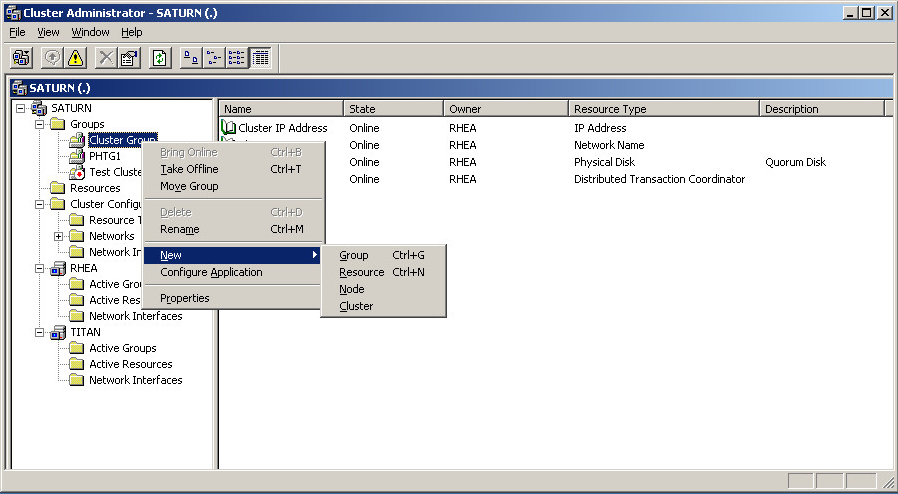The height and width of the screenshot is (494, 898).
Task: Click the app icon in the title bar
Action: 13,13
